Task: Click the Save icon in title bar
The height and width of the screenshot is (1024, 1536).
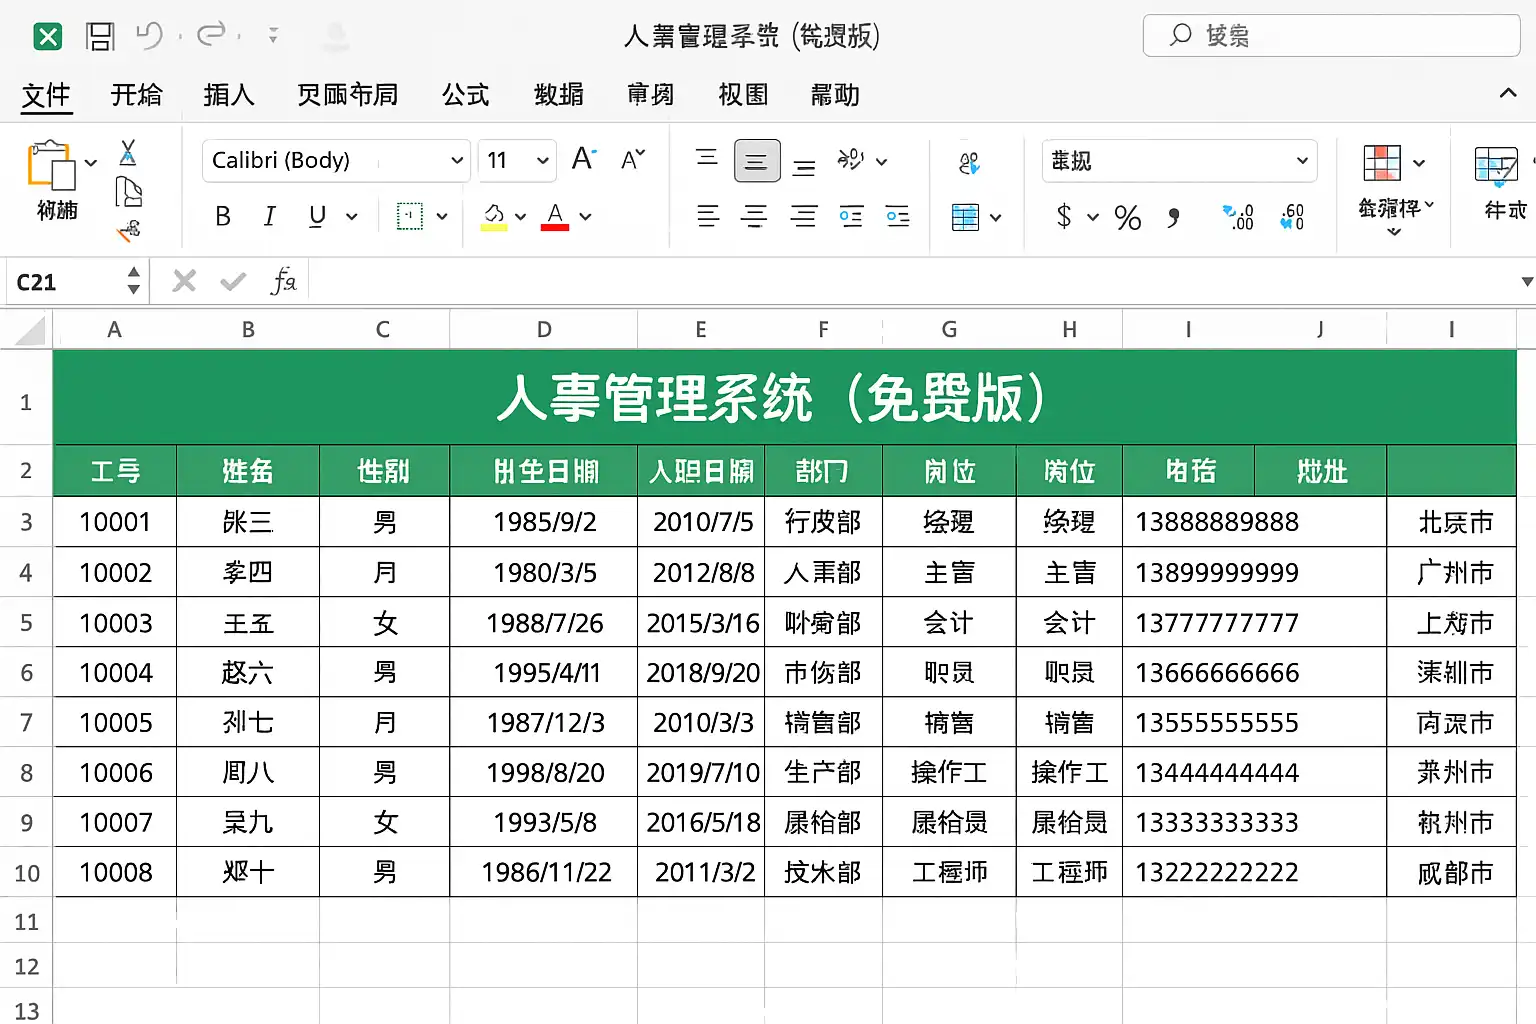Action: point(100,37)
